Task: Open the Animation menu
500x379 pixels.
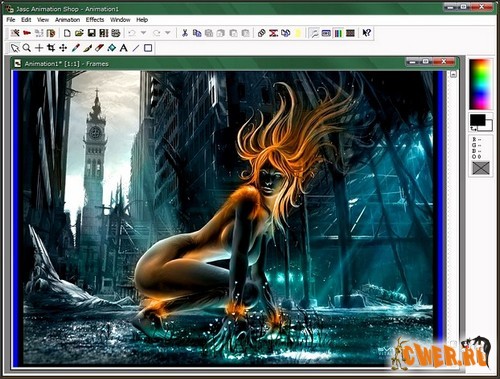Action: click(x=67, y=20)
